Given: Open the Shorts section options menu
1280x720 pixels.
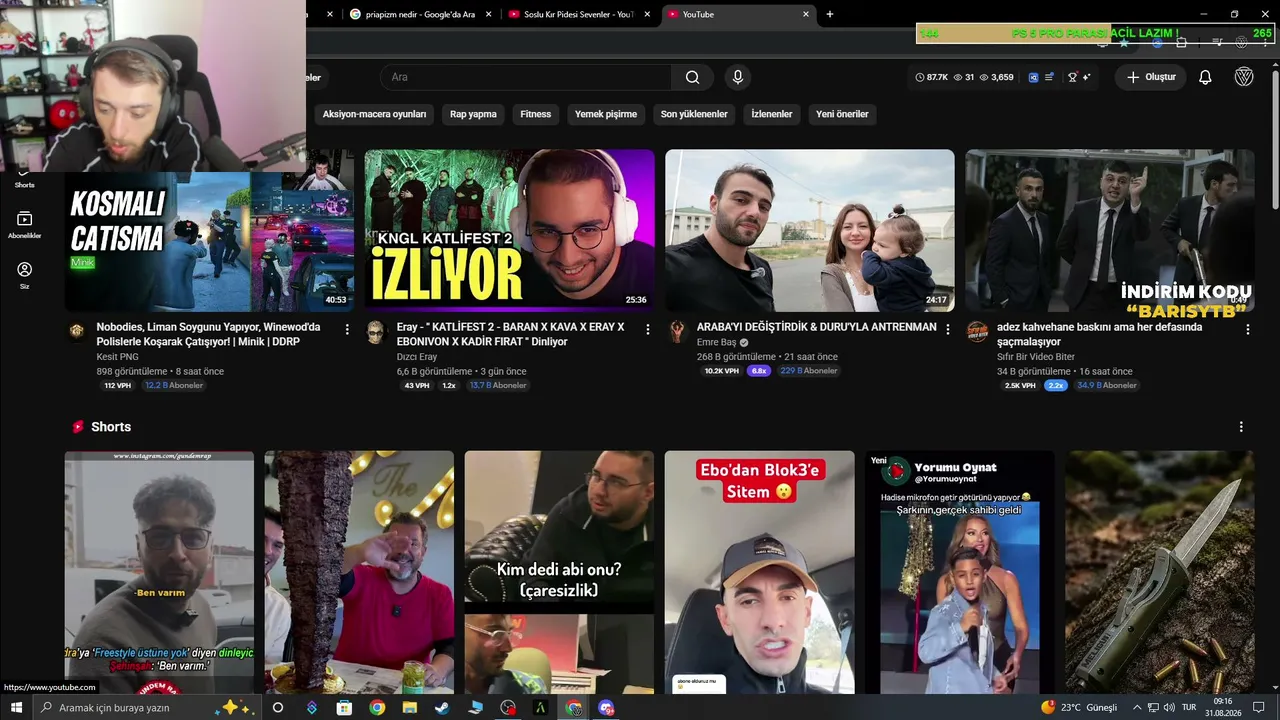Looking at the screenshot, I should (x=1241, y=427).
